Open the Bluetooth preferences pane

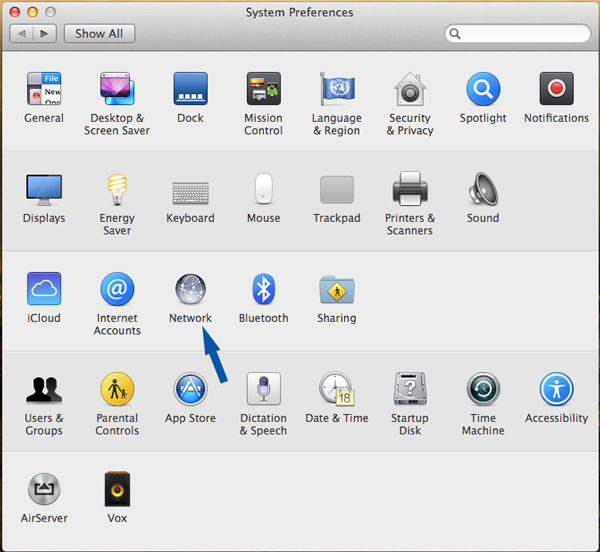[264, 288]
